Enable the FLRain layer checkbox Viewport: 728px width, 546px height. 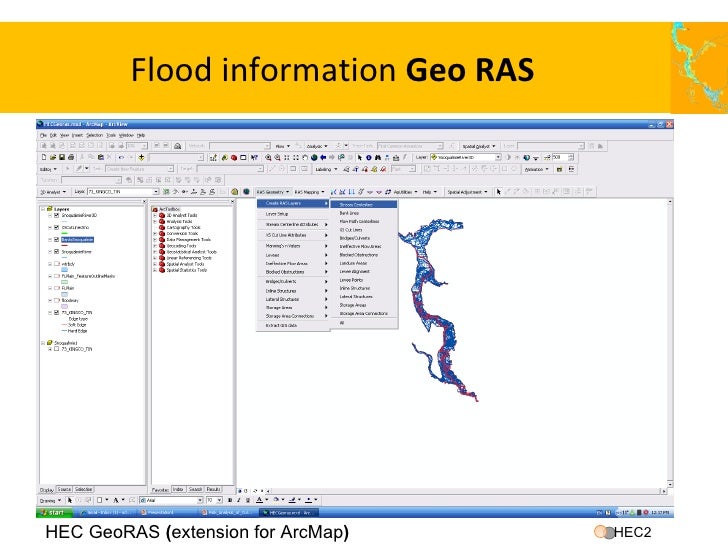tap(57, 288)
